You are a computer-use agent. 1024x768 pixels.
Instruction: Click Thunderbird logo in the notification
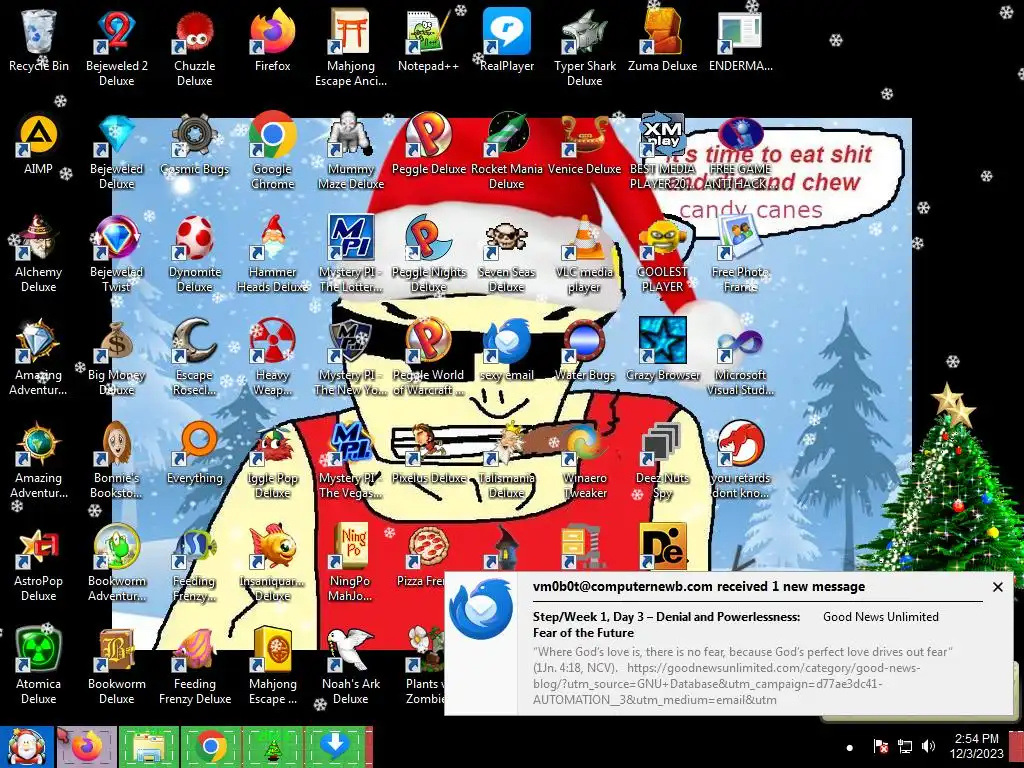coord(481,609)
